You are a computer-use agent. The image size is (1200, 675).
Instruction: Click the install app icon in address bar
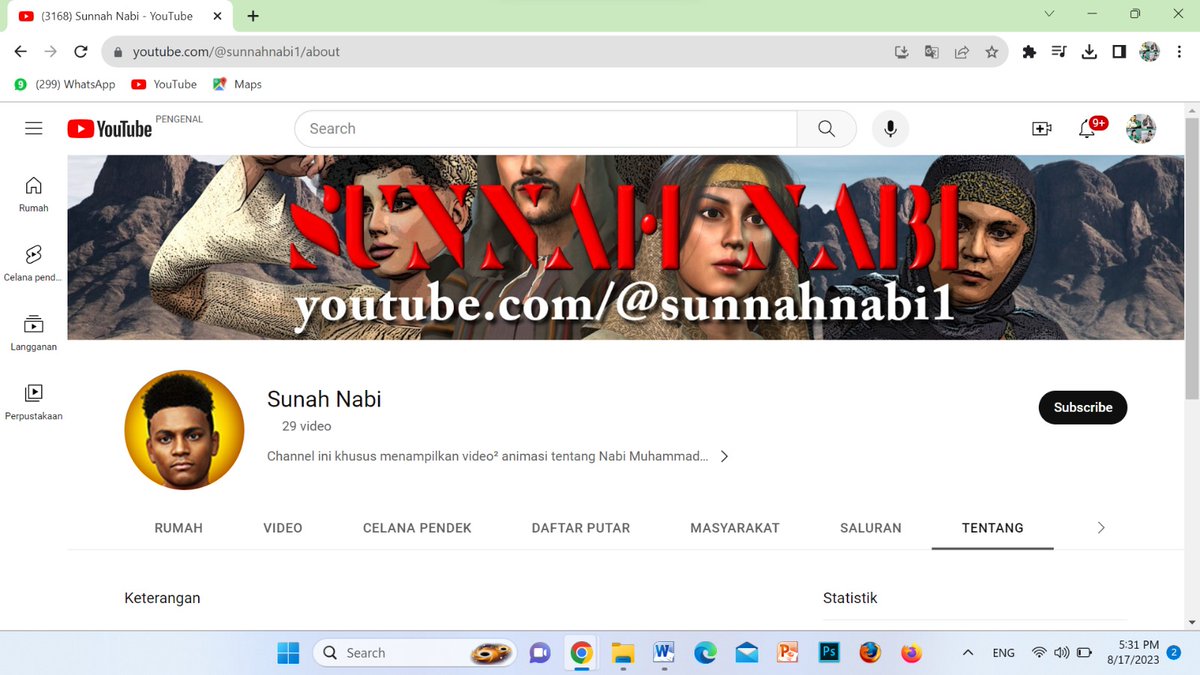click(x=901, y=52)
